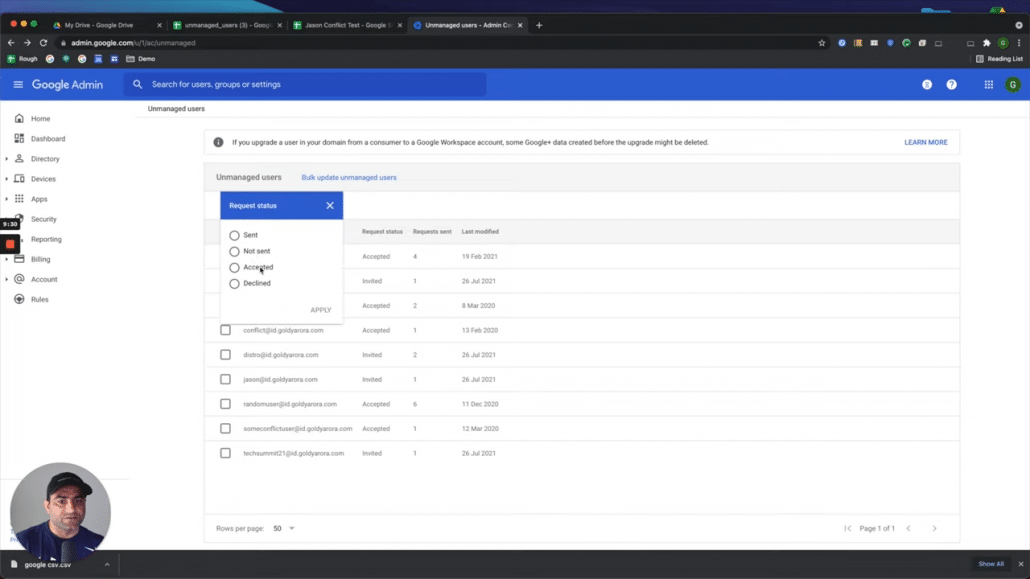
Task: Expand the Apps section in sidebar
Action: pos(7,199)
